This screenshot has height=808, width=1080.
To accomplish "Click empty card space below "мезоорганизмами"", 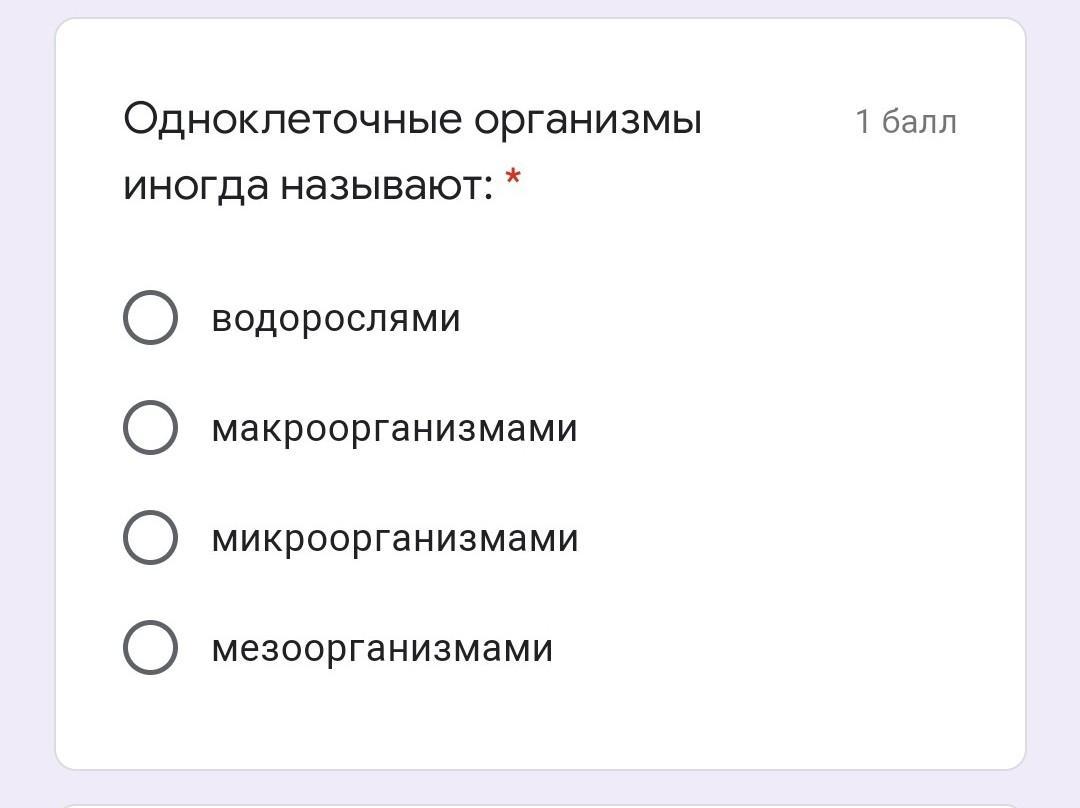I will pos(540,722).
